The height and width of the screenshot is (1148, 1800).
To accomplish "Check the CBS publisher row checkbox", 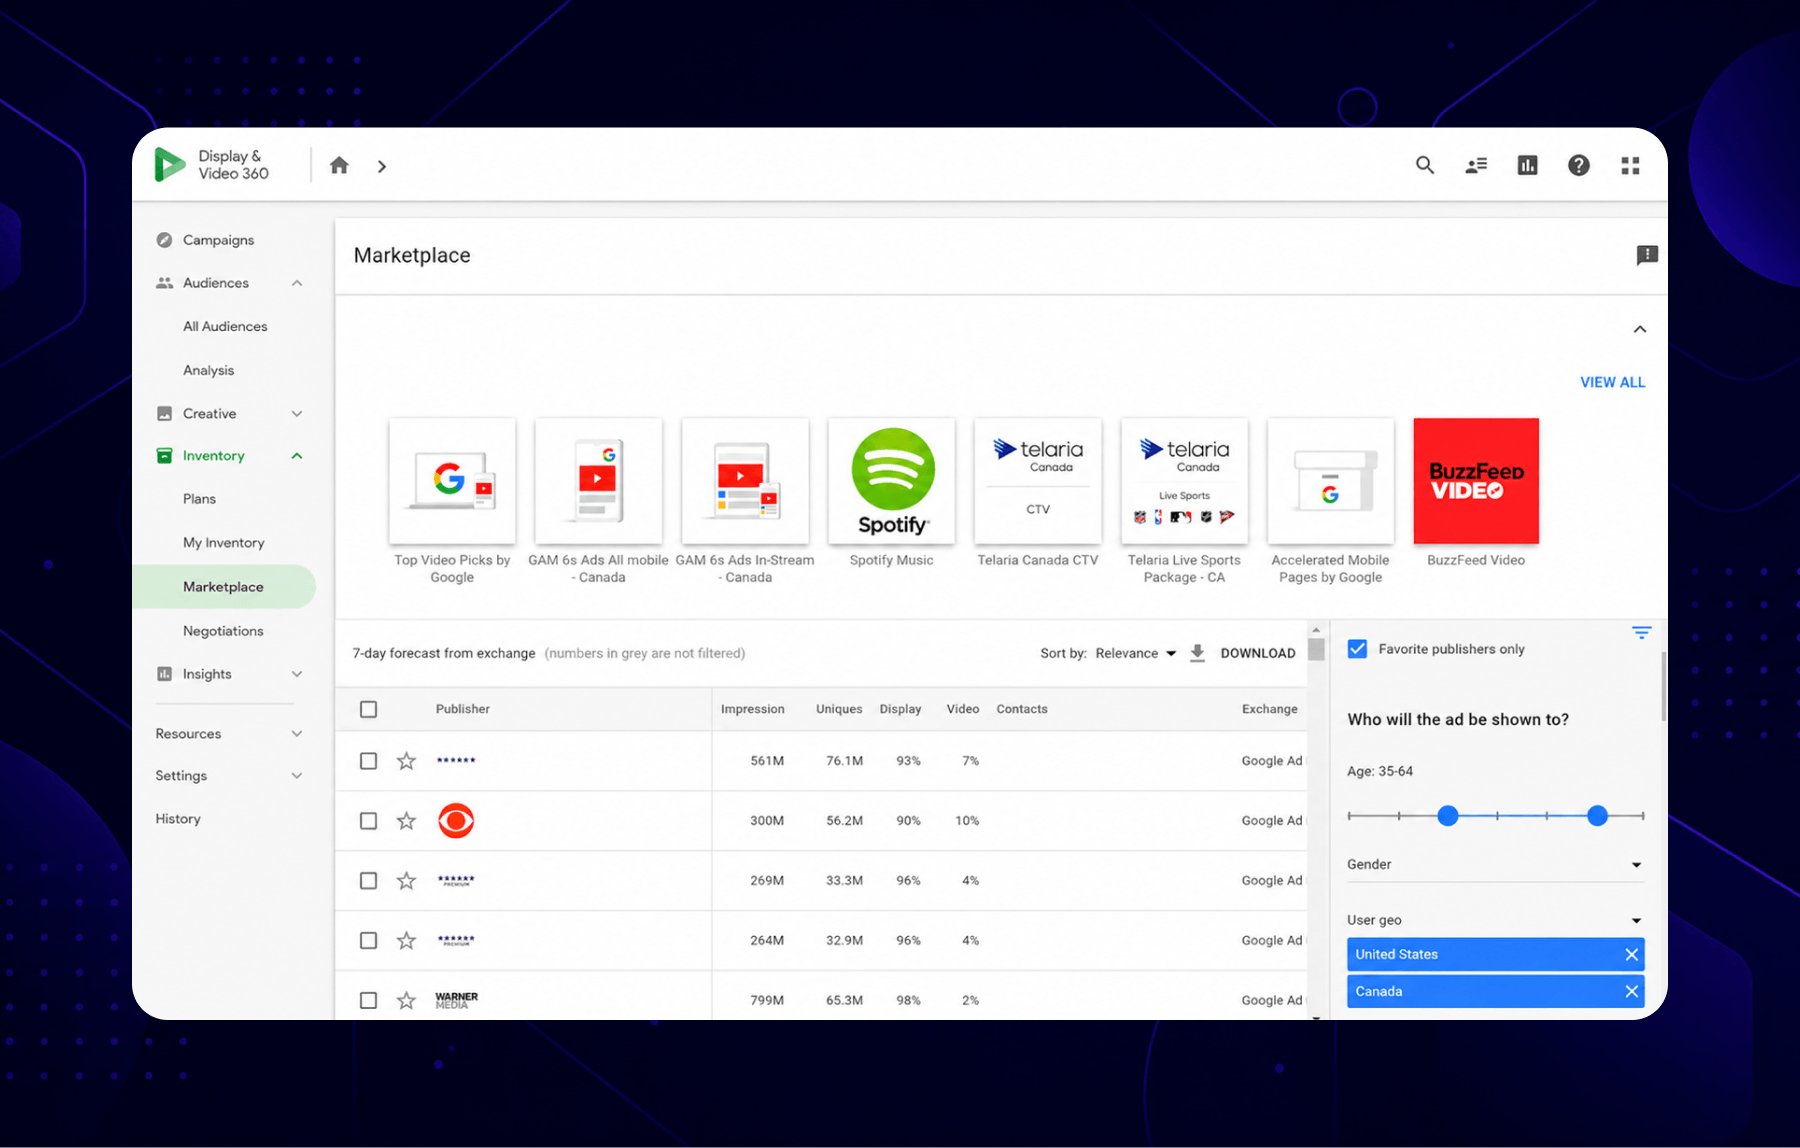I will point(369,821).
